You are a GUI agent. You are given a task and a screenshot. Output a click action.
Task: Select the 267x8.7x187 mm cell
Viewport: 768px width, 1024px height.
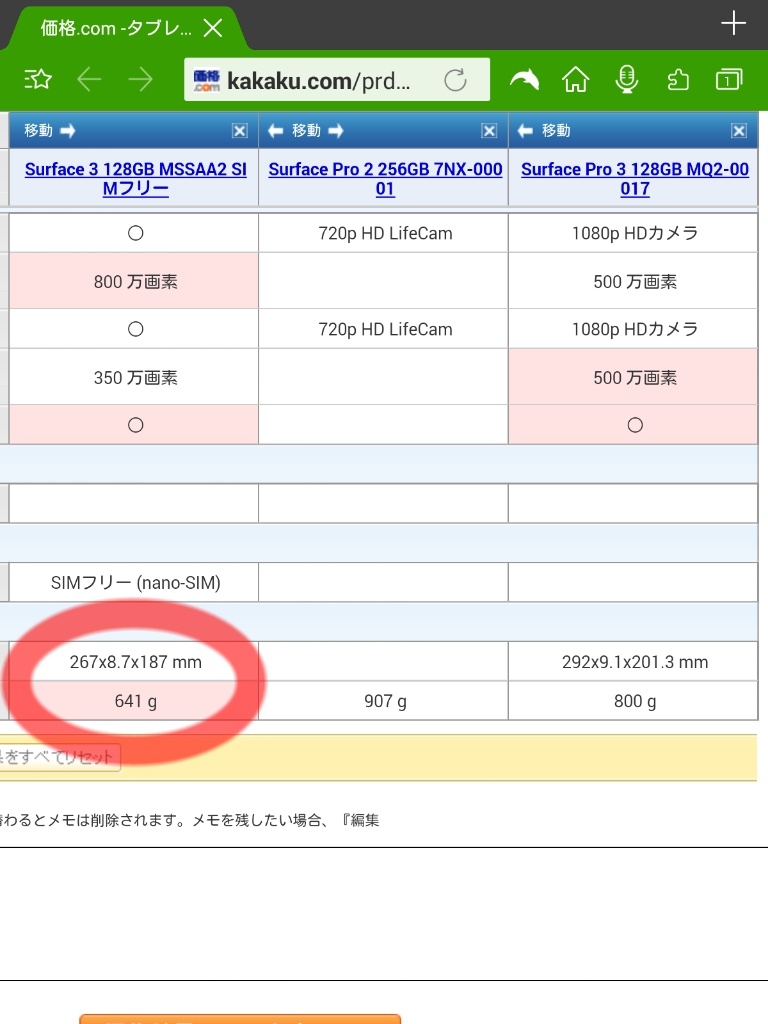(x=134, y=662)
